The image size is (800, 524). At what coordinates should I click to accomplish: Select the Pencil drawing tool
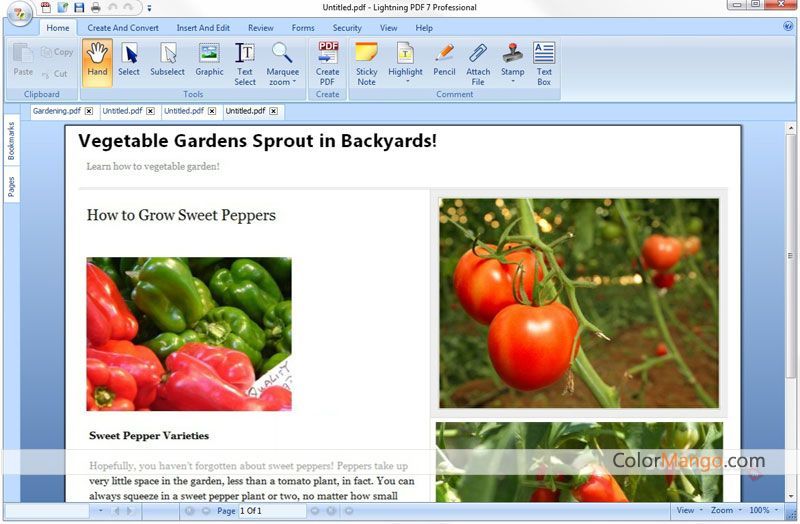click(x=444, y=60)
